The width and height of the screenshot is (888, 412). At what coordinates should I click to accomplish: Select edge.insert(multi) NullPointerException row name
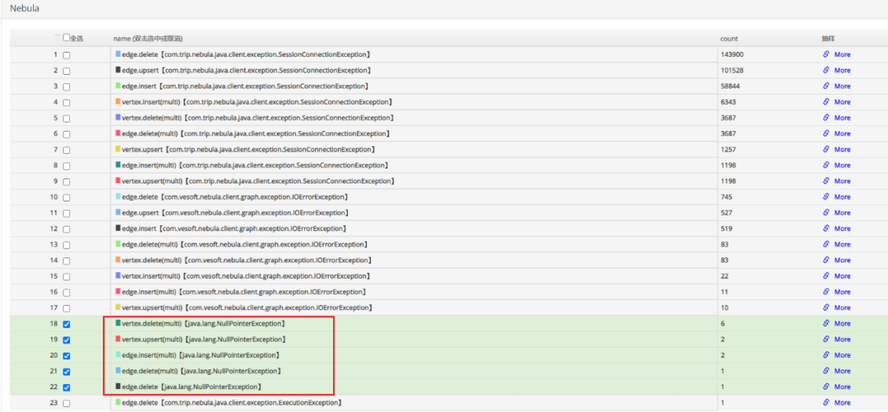(200, 355)
